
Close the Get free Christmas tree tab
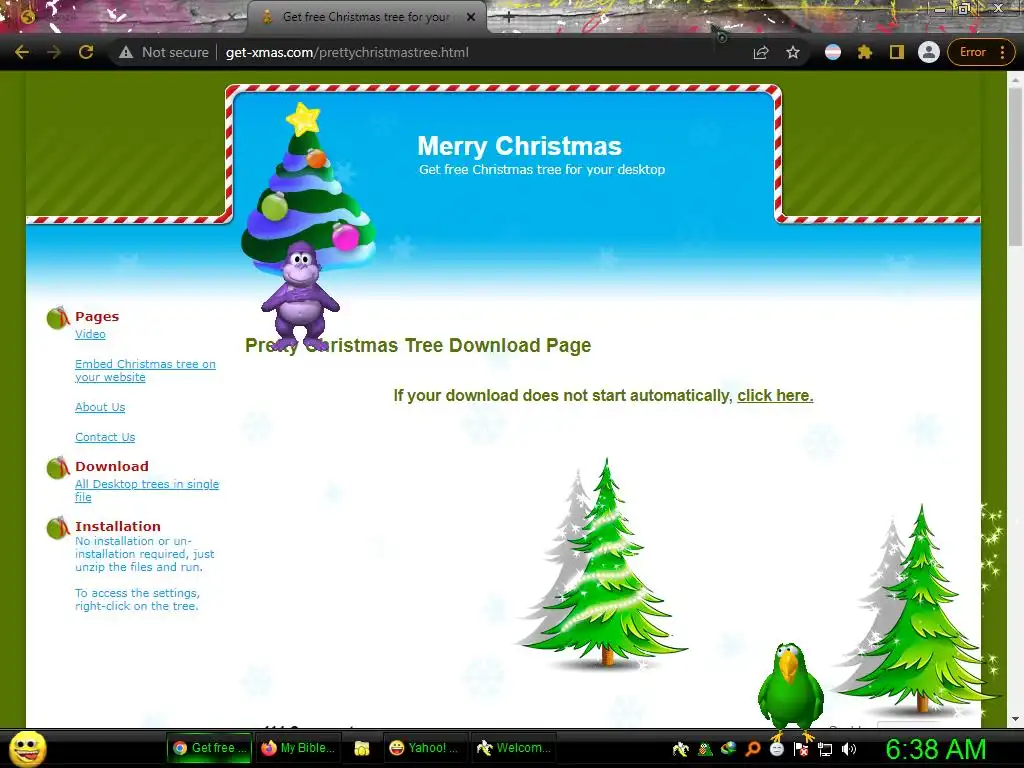[471, 17]
